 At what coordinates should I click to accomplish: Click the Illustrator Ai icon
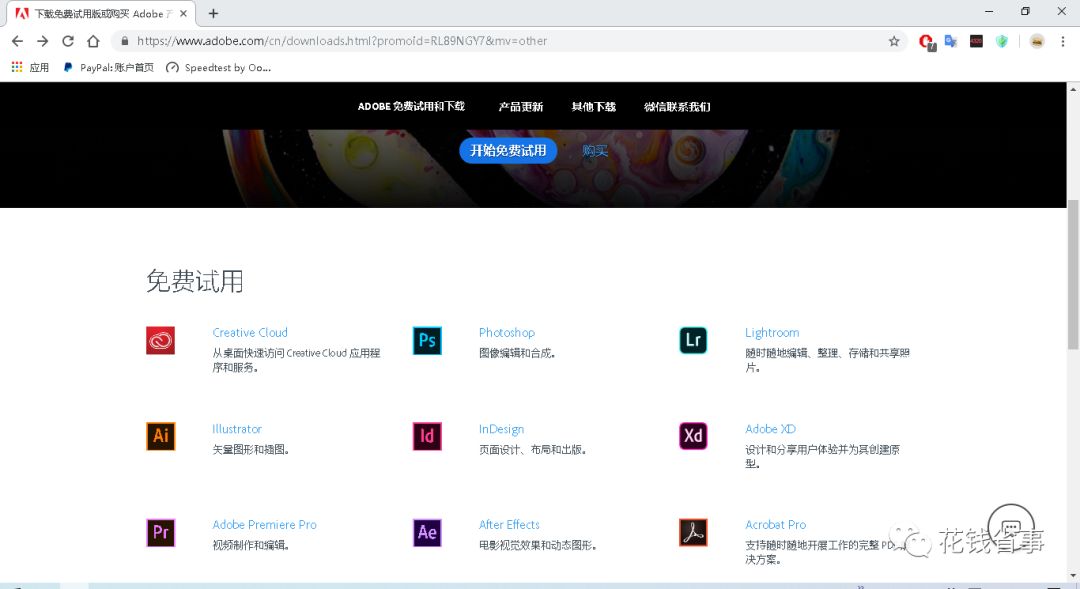pyautogui.click(x=161, y=437)
